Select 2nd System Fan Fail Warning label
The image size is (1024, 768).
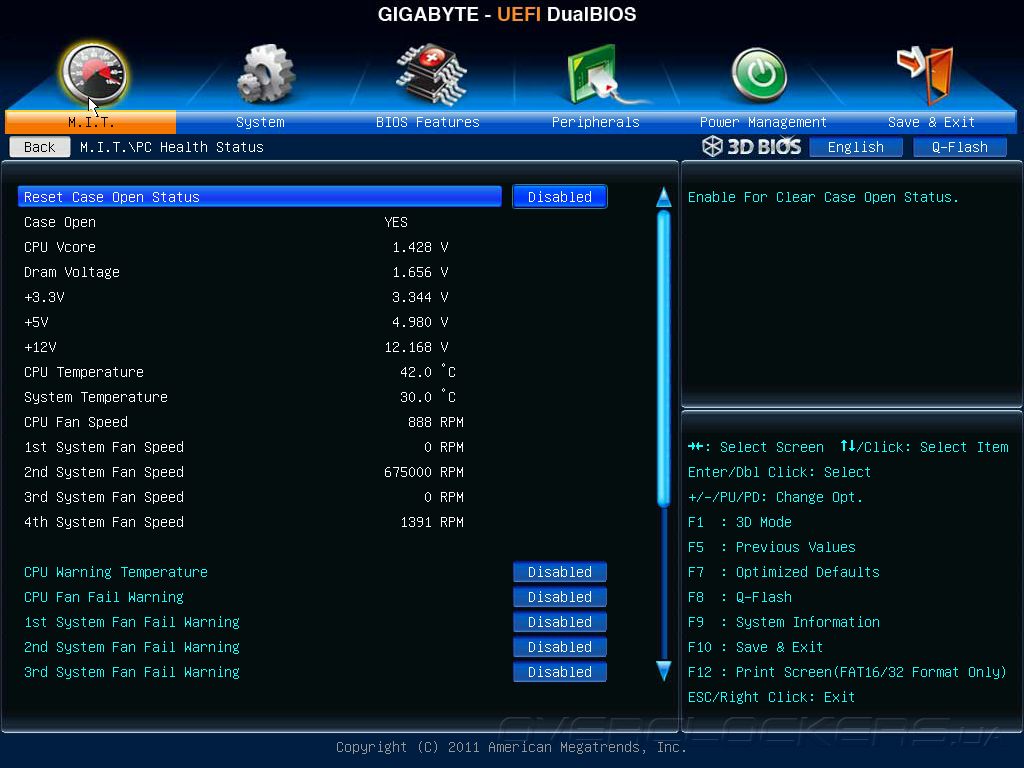point(132,647)
